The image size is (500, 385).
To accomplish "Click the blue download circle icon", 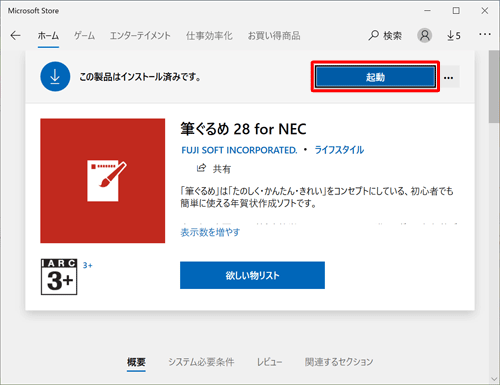I will tap(55, 77).
